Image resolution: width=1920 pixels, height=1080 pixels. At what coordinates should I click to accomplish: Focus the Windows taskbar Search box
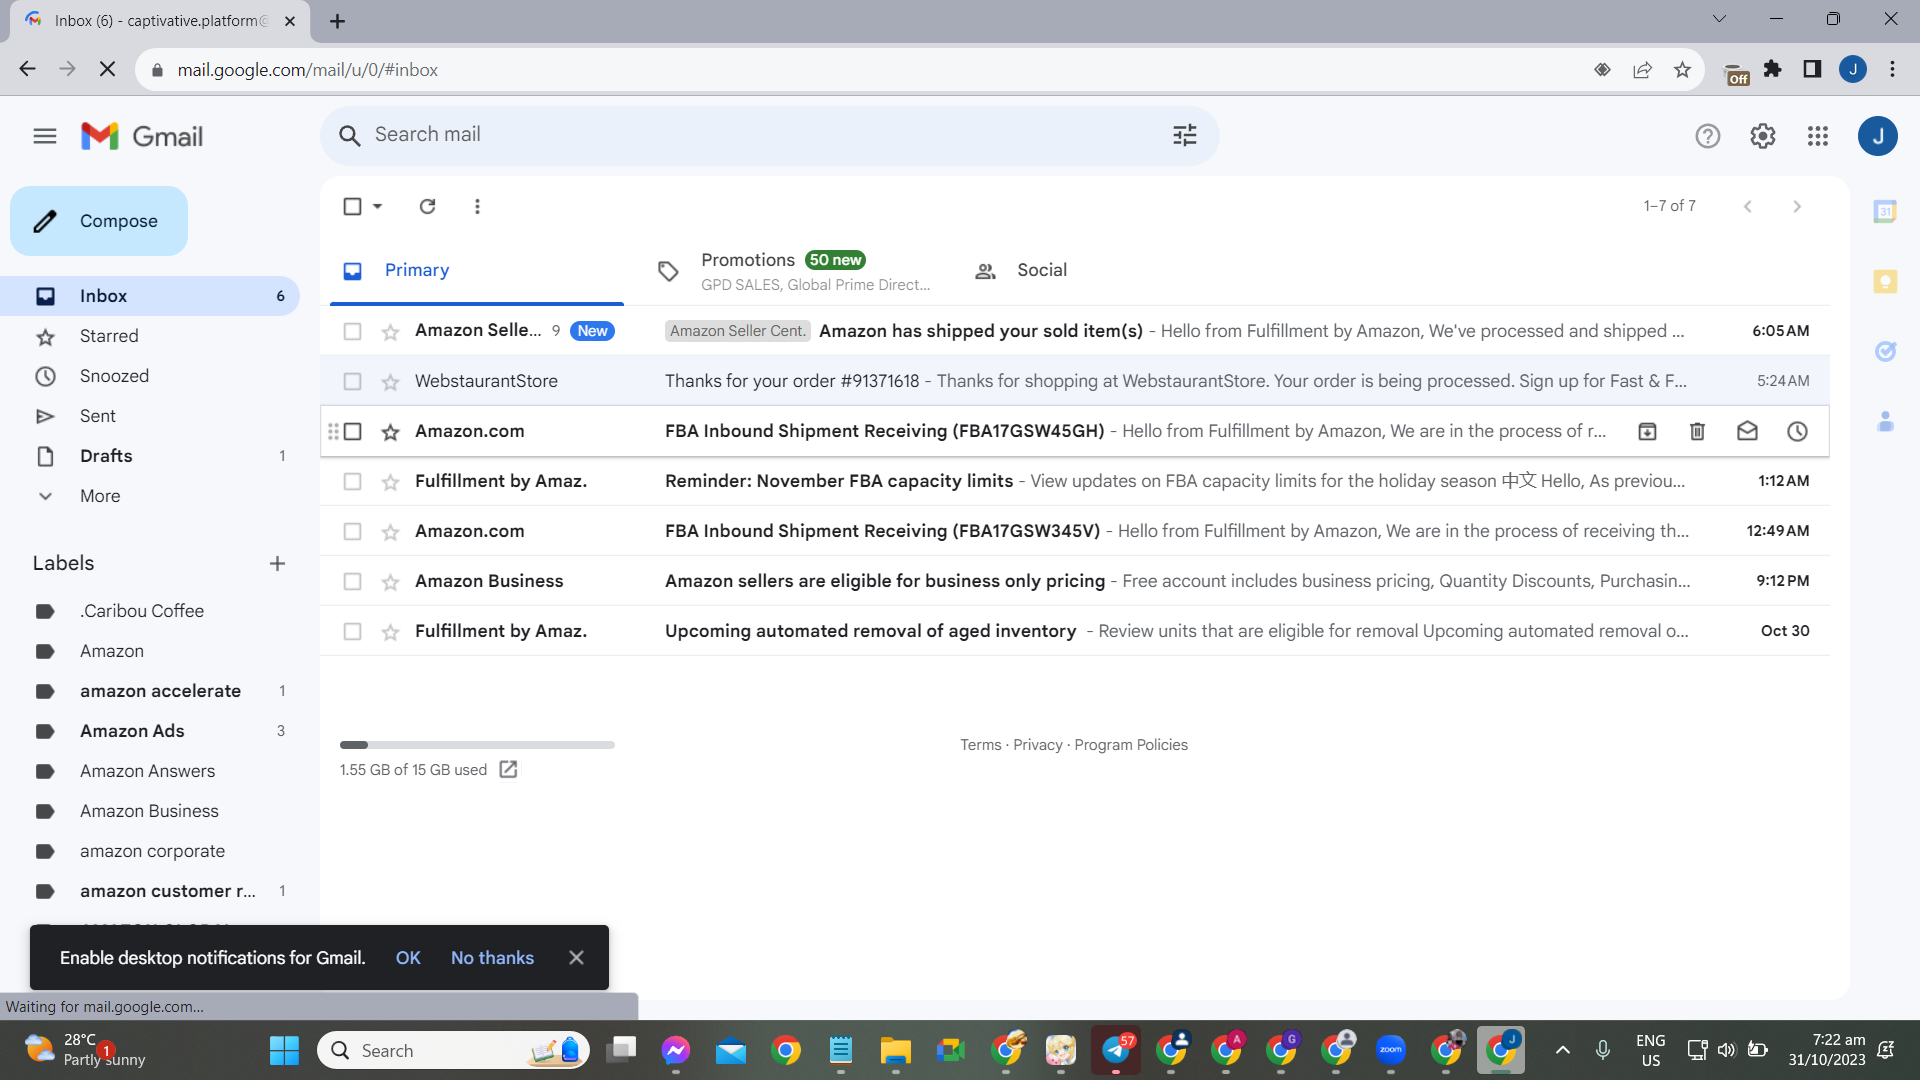pyautogui.click(x=453, y=1050)
